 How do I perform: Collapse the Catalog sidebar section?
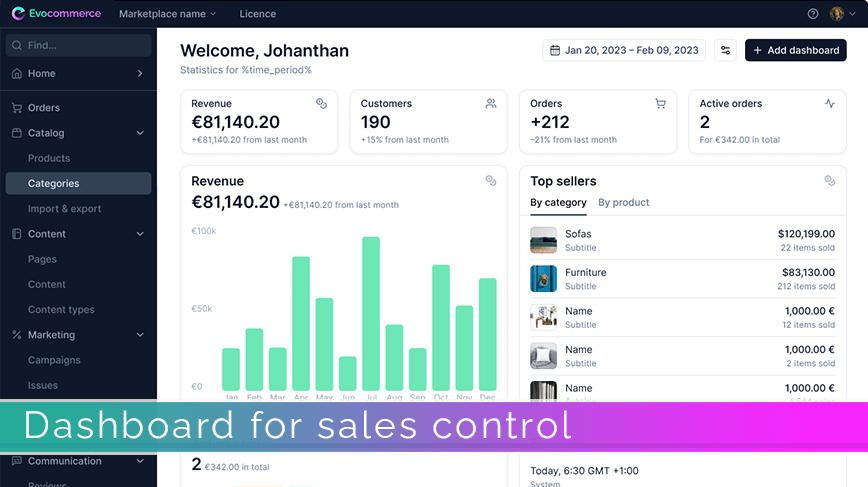point(140,133)
